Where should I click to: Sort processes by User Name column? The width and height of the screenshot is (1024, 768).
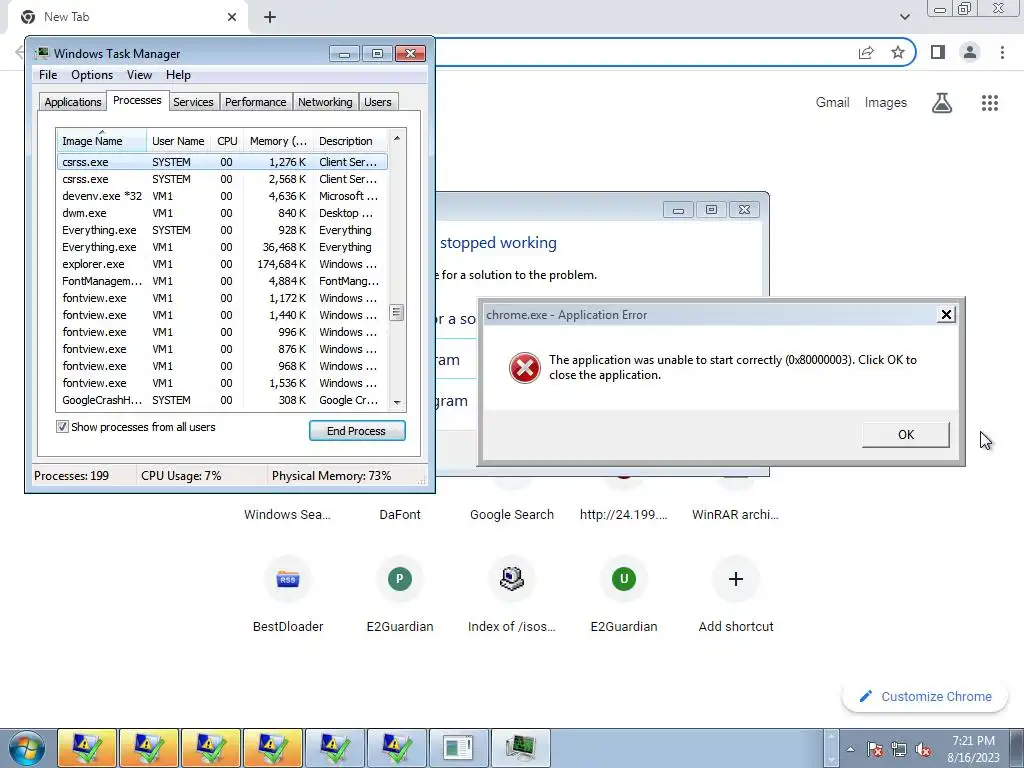(178, 140)
